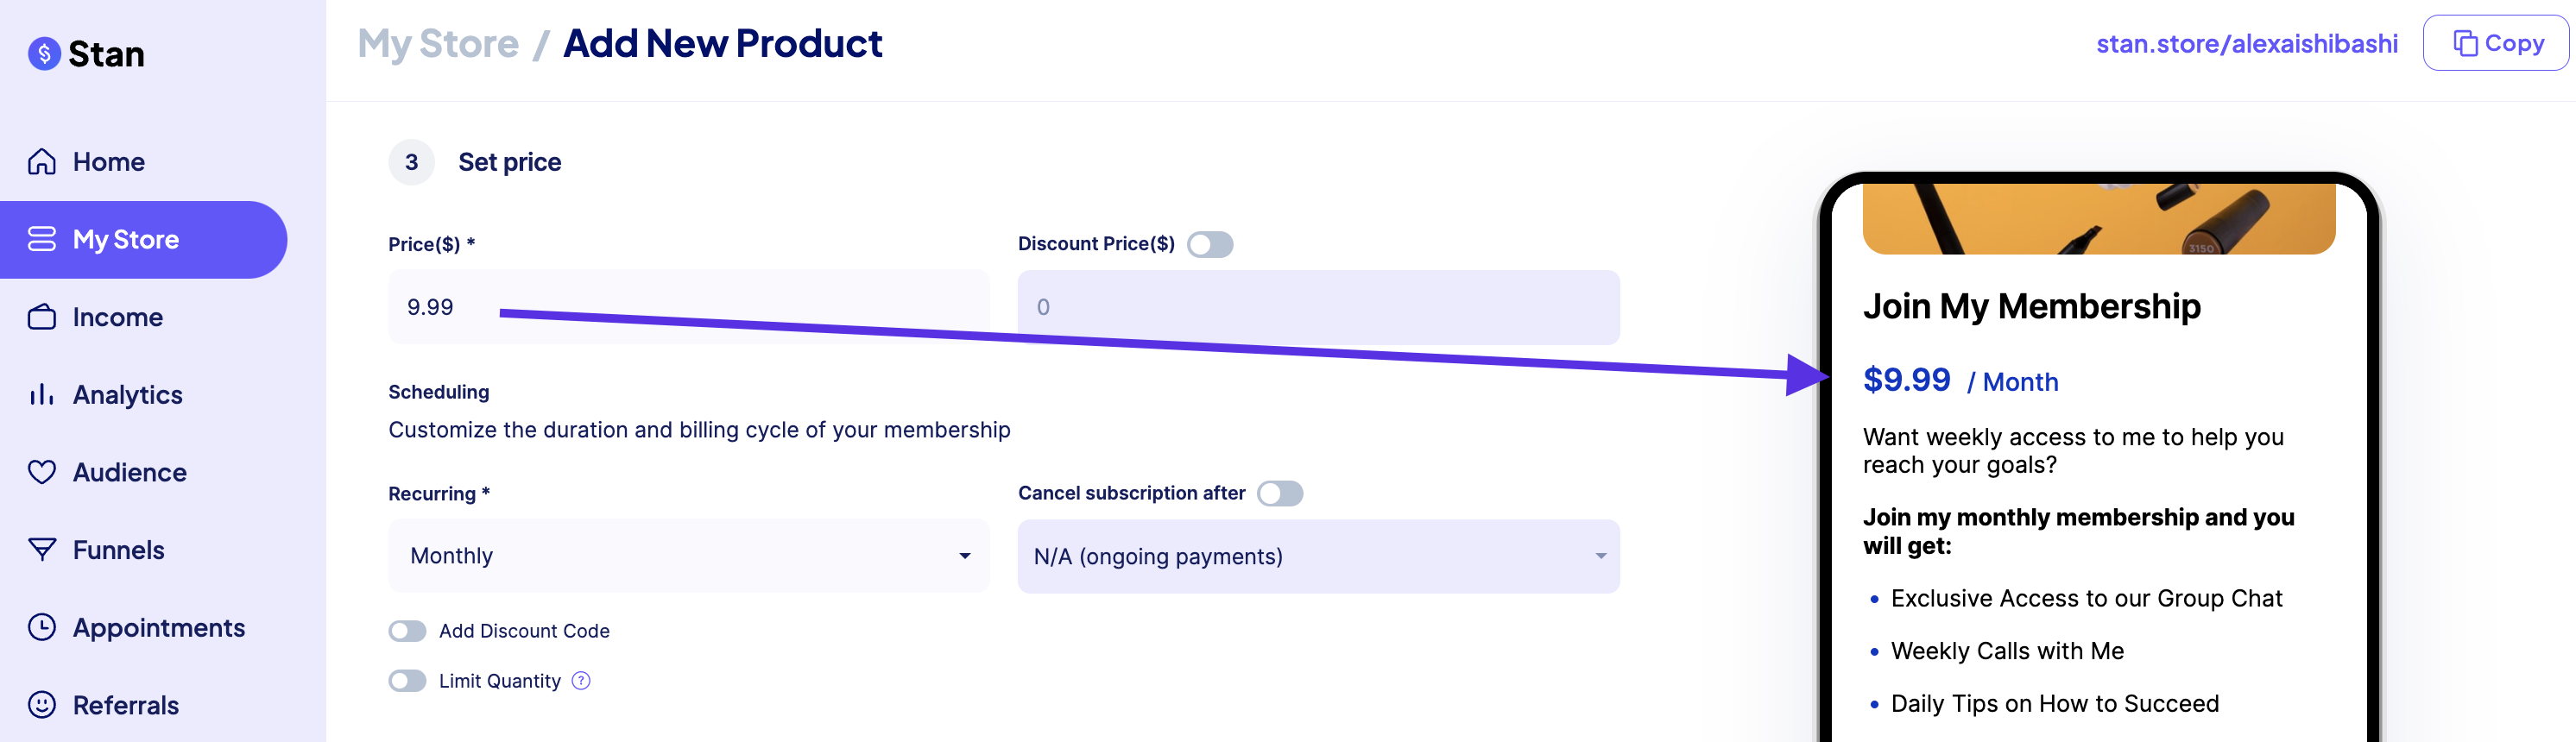Click the Copy button for the store link
Screen dimensions: 2576x742
[2494, 42]
